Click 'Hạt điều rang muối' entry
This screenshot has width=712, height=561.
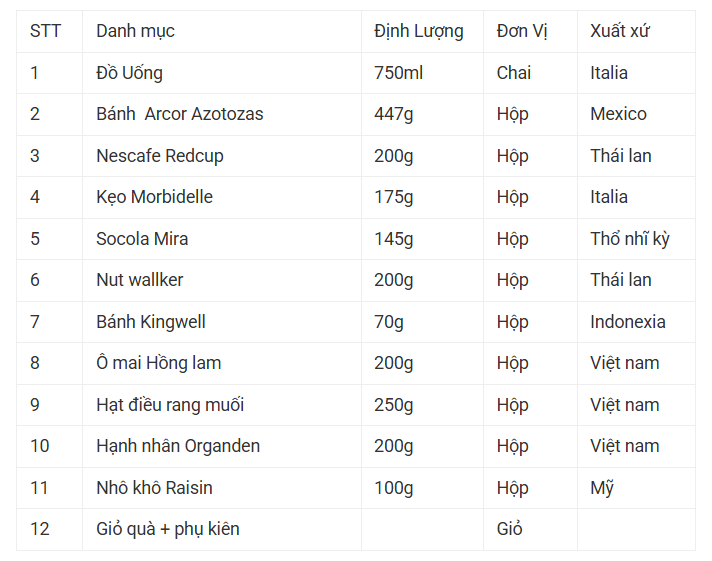(x=170, y=405)
